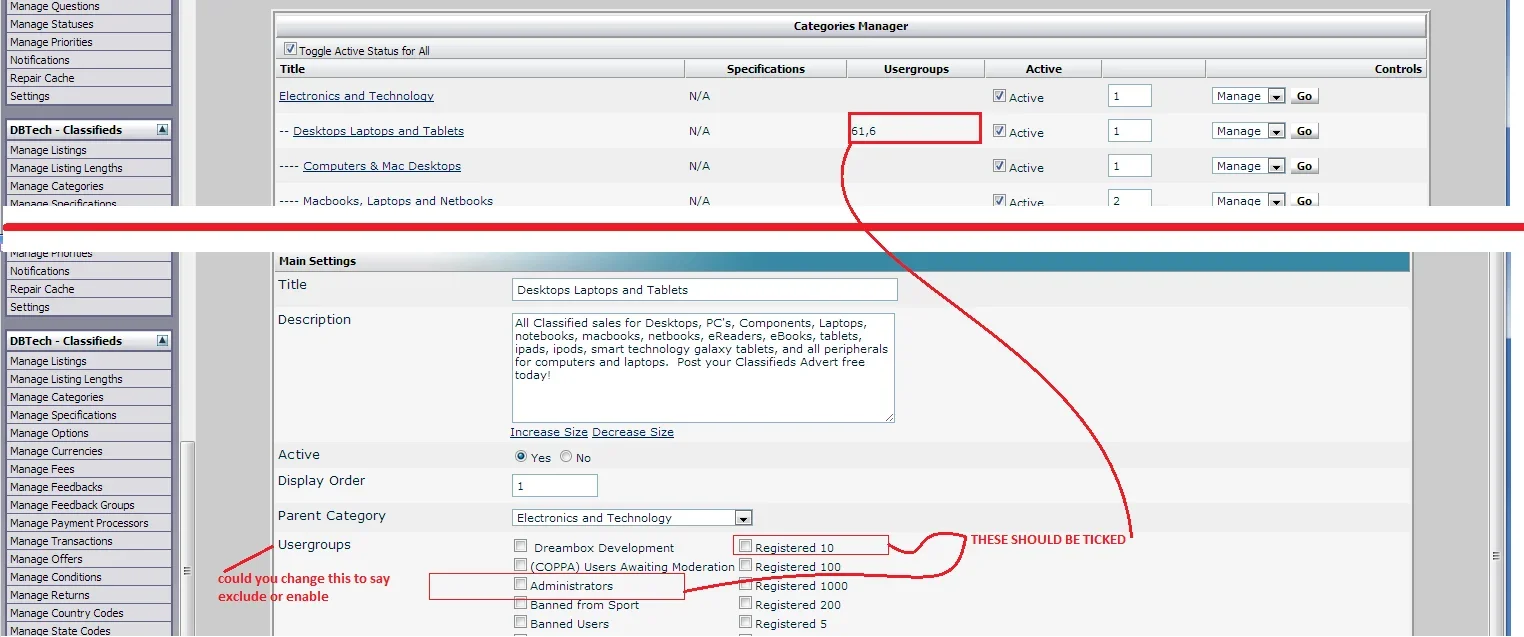The image size is (1524, 637).
Task: Grab the Description textarea resize handle
Action: point(889,416)
